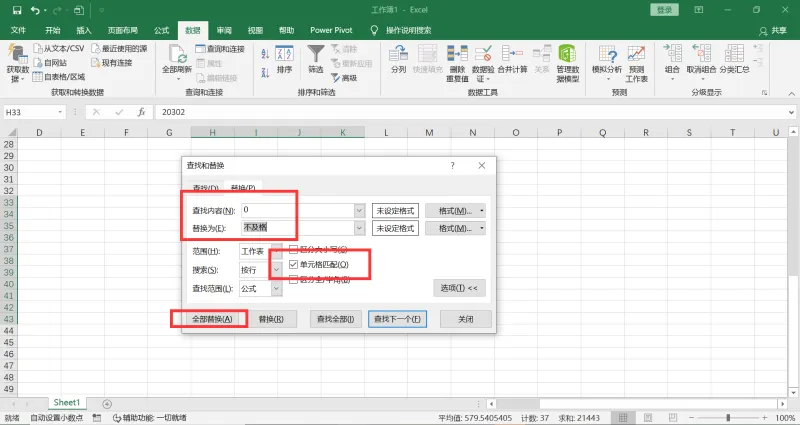Open the 排序 sort dialog

(284, 60)
